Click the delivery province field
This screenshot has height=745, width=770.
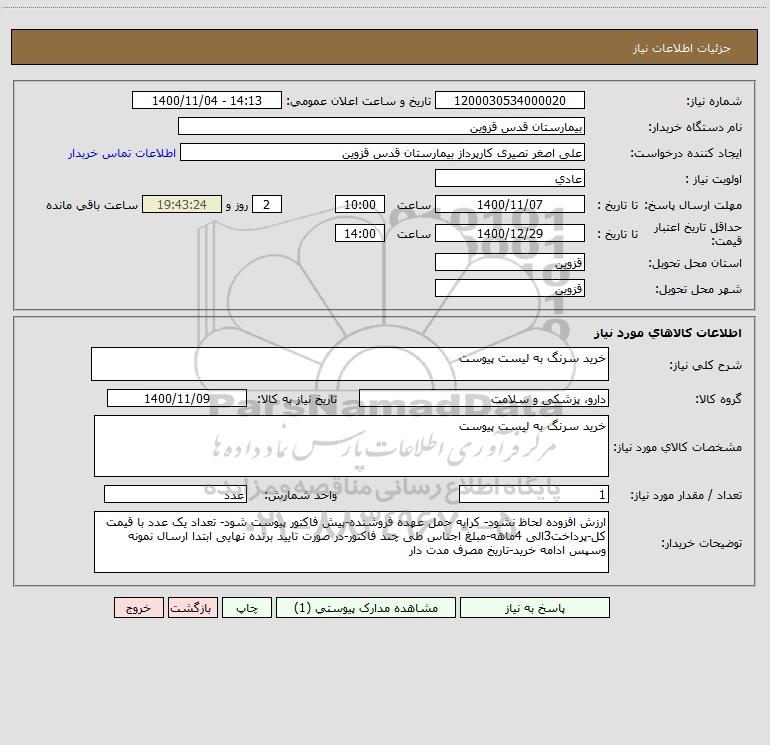pos(510,263)
